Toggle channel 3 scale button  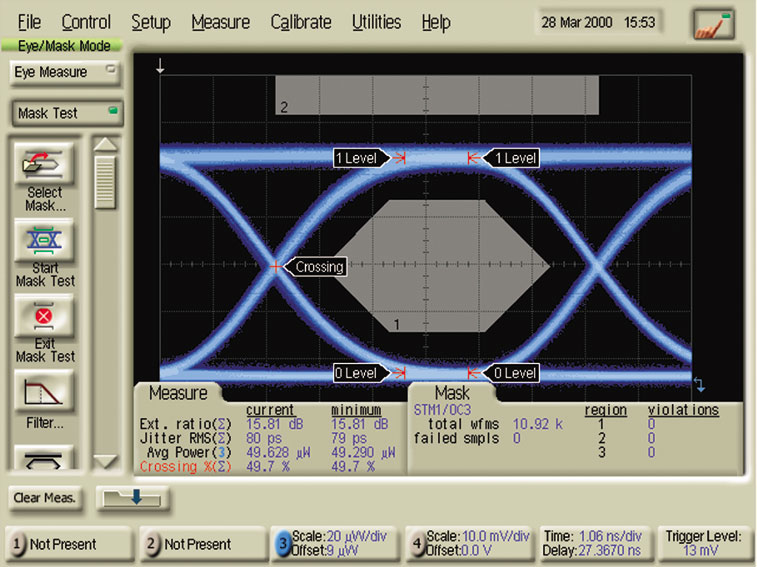coord(335,544)
